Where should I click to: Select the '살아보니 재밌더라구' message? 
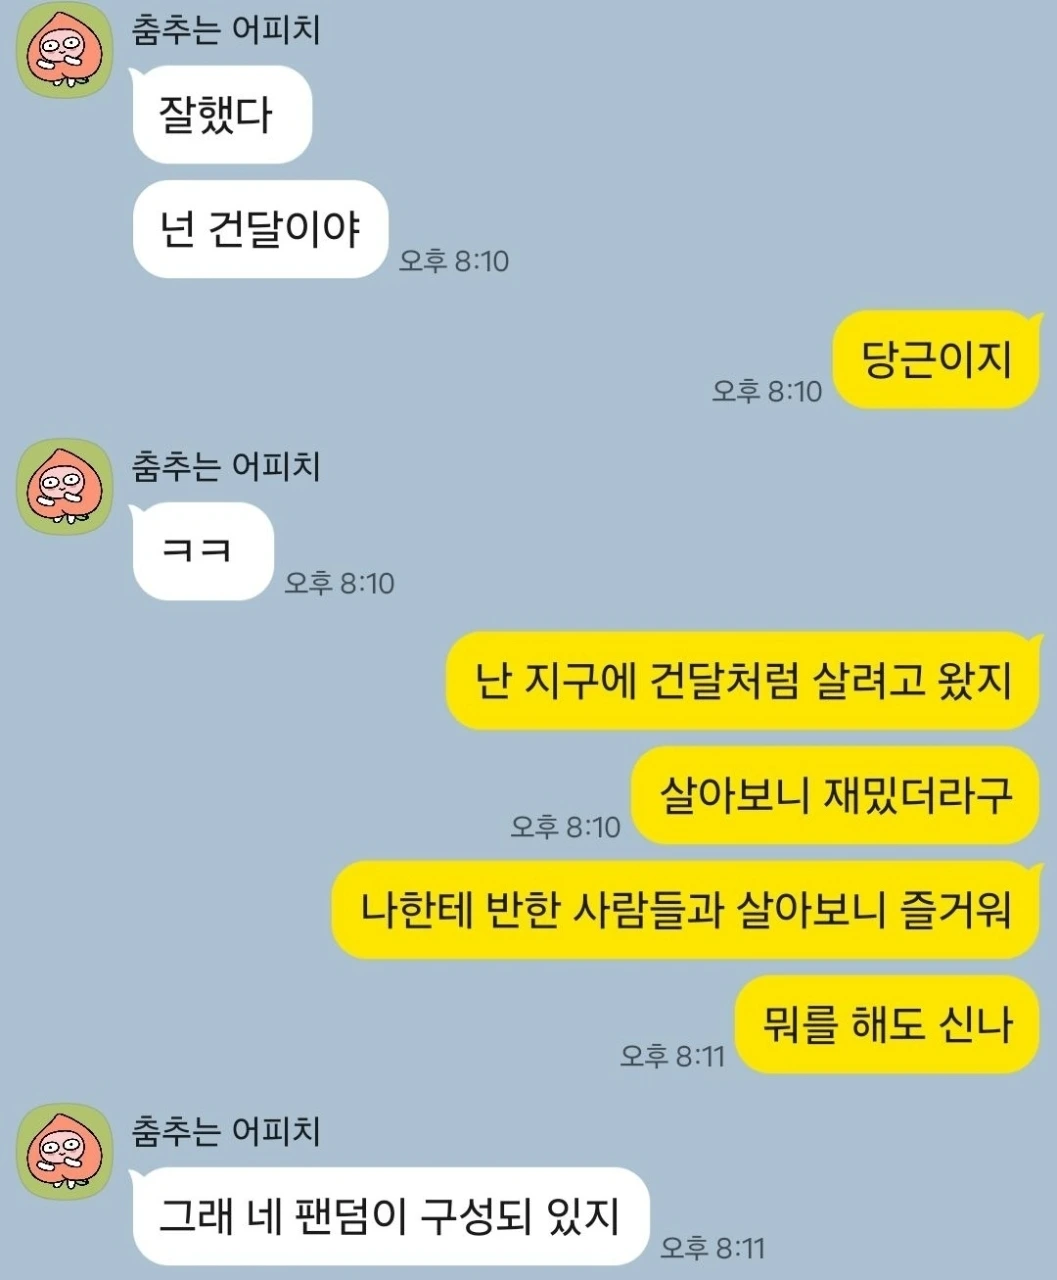[x=836, y=796]
